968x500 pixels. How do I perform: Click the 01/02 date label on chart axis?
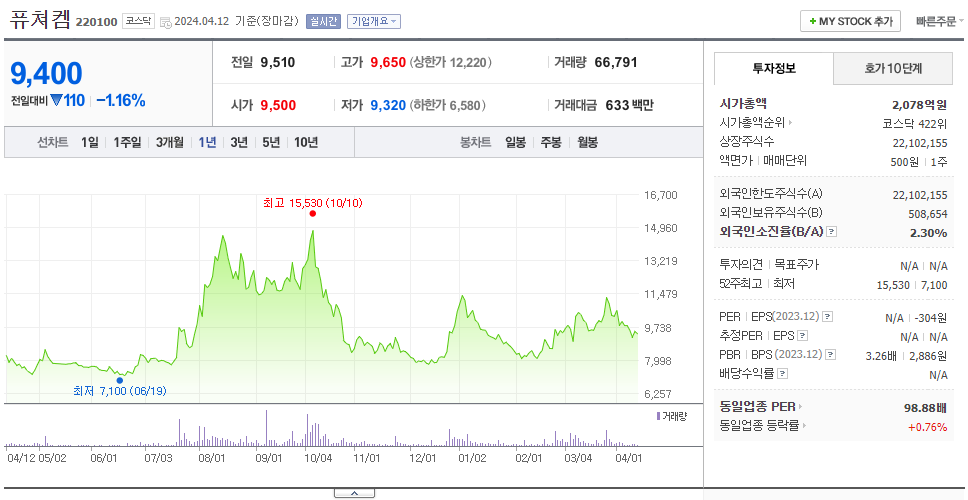click(x=473, y=459)
